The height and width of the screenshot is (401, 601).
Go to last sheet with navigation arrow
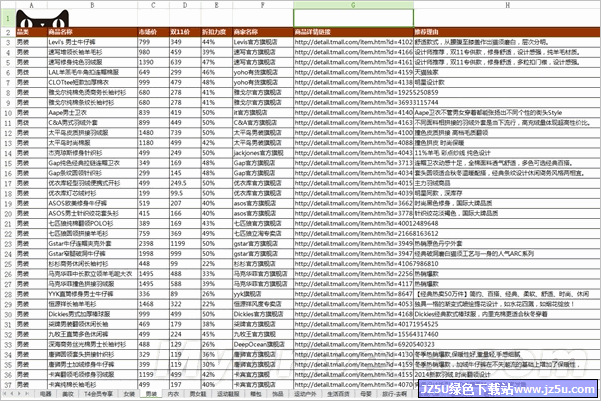(x=27, y=394)
